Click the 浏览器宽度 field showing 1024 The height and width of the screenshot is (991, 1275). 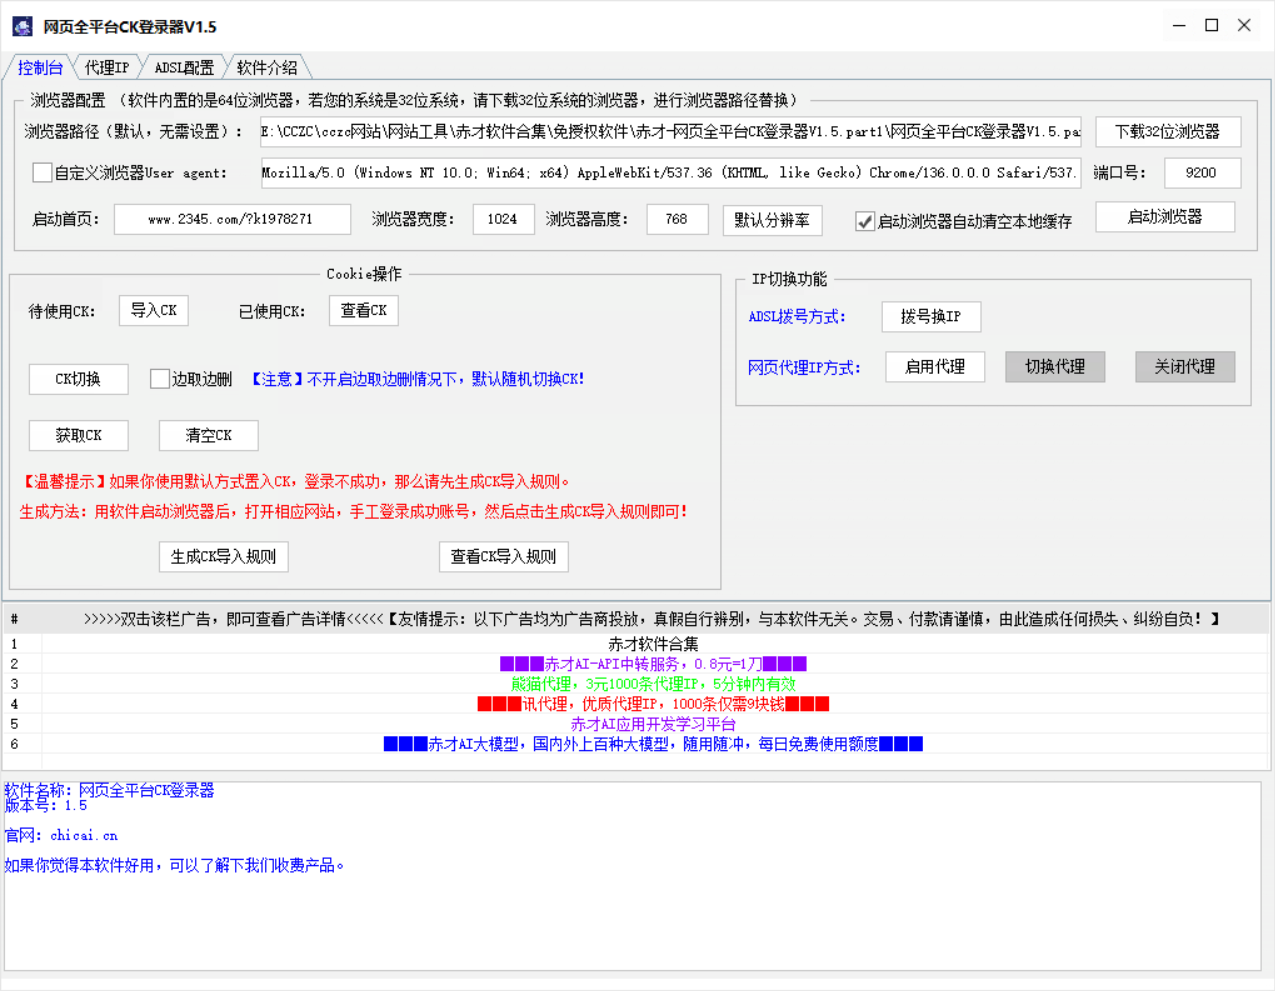[x=502, y=219]
